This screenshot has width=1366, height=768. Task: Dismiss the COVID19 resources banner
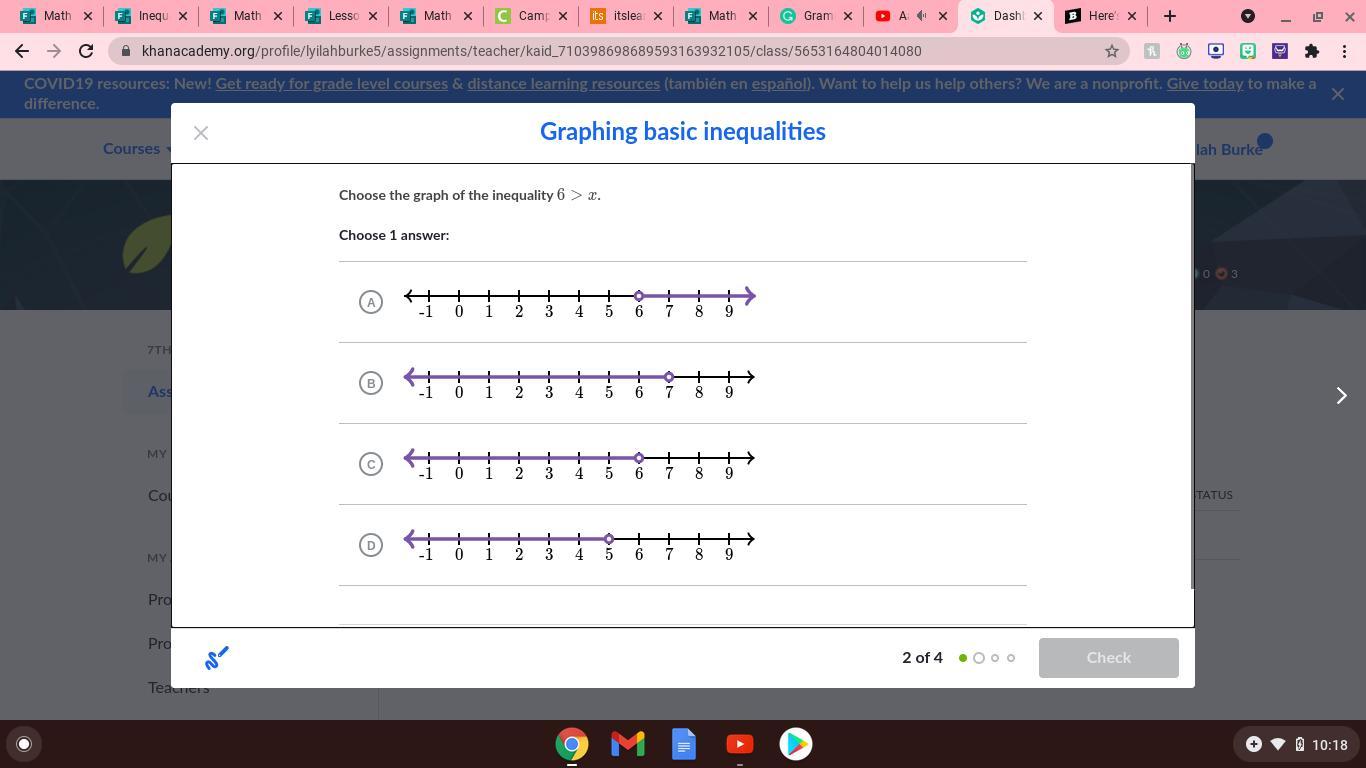click(x=1338, y=94)
